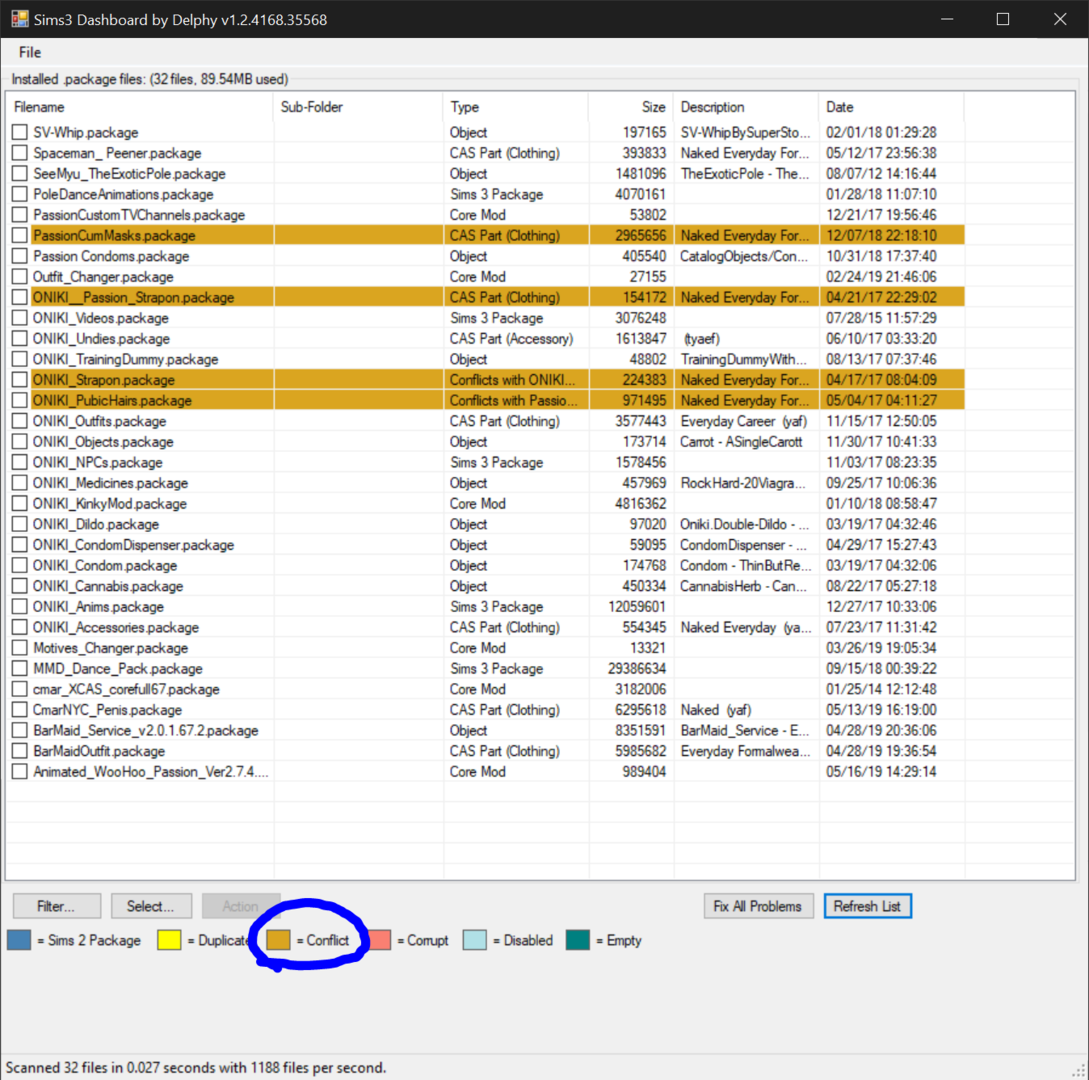This screenshot has height=1080, width=1089.
Task: Select the PassionCustomTVChannels.package filename
Action: click(x=139, y=215)
